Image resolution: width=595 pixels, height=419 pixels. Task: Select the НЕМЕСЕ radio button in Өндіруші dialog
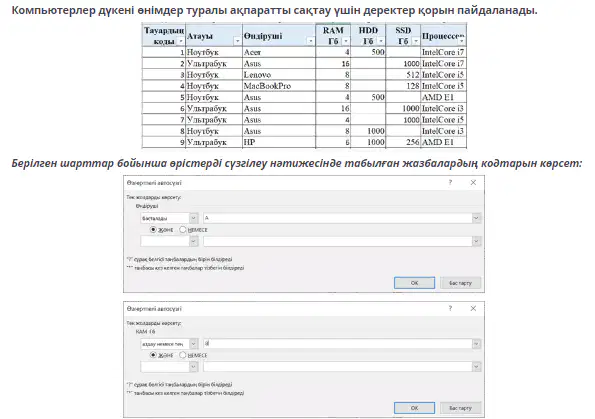pyautogui.click(x=183, y=230)
